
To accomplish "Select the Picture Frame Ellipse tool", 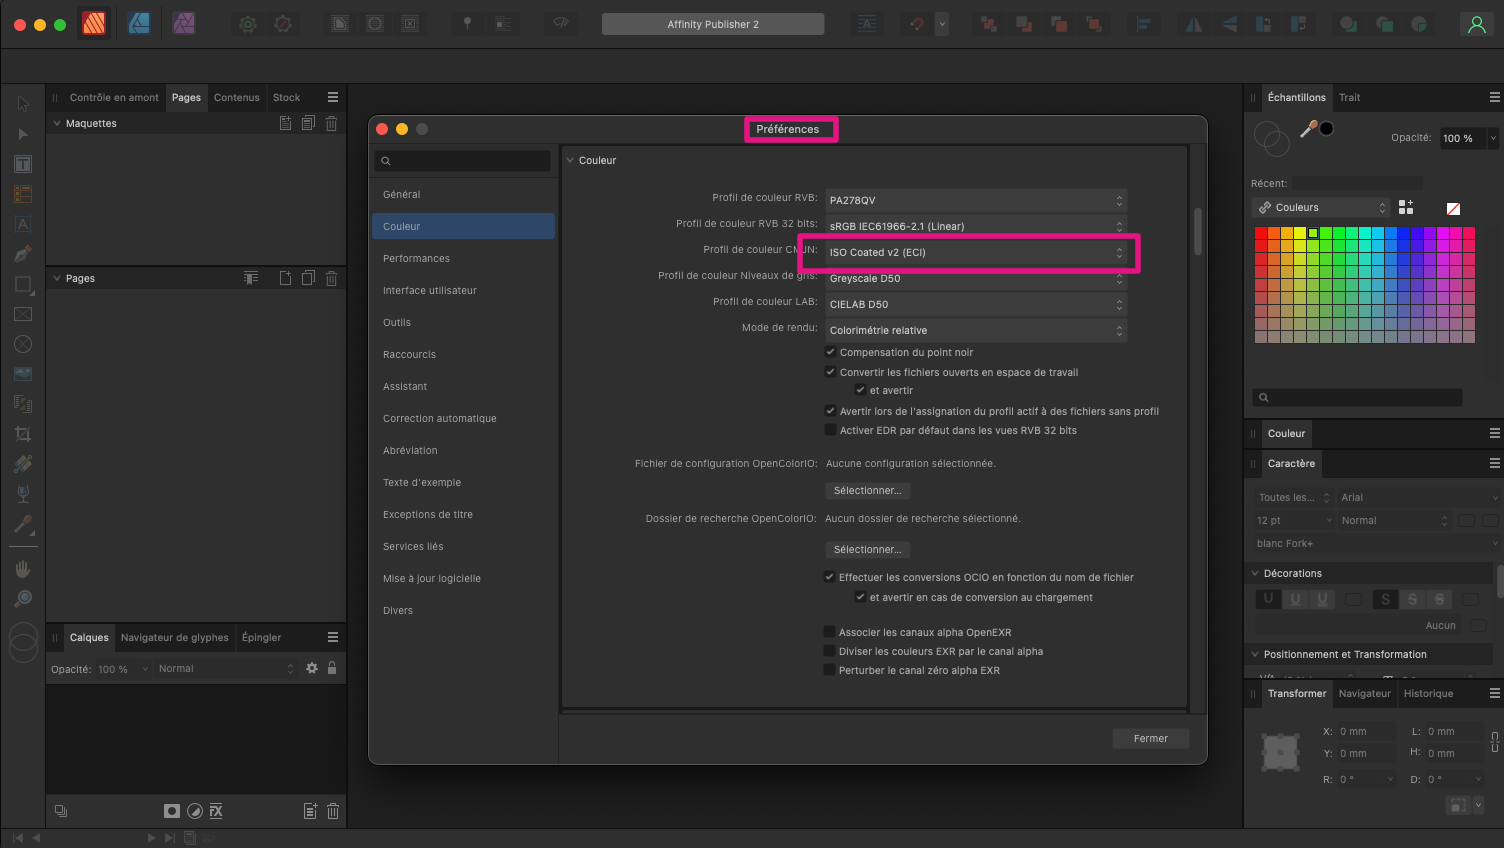I will click(23, 344).
